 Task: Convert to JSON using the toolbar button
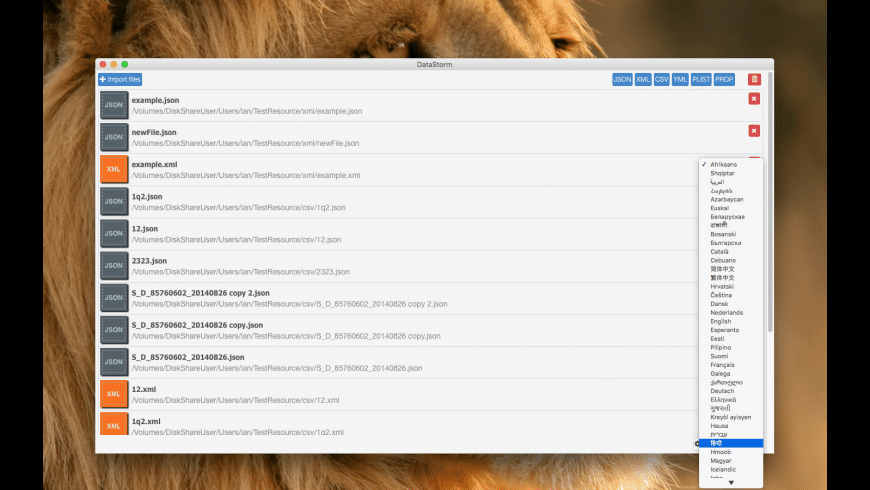pos(622,79)
